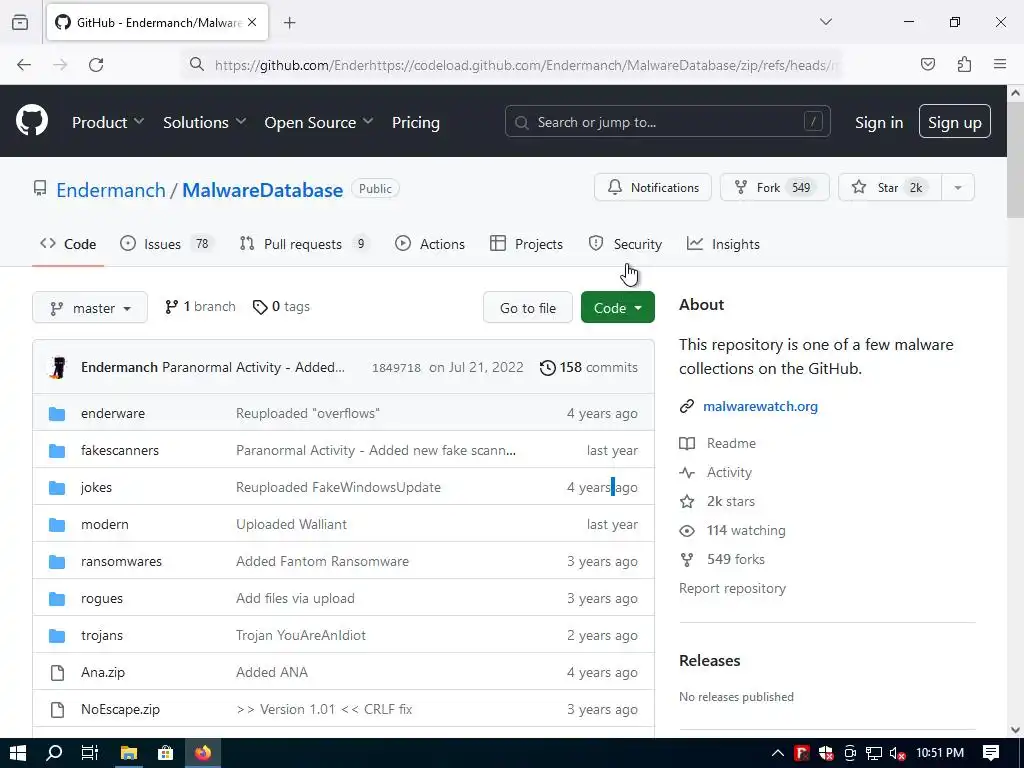1024x768 pixels.
Task: Click the page vertical scrollbar thumb
Action: click(x=1015, y=160)
